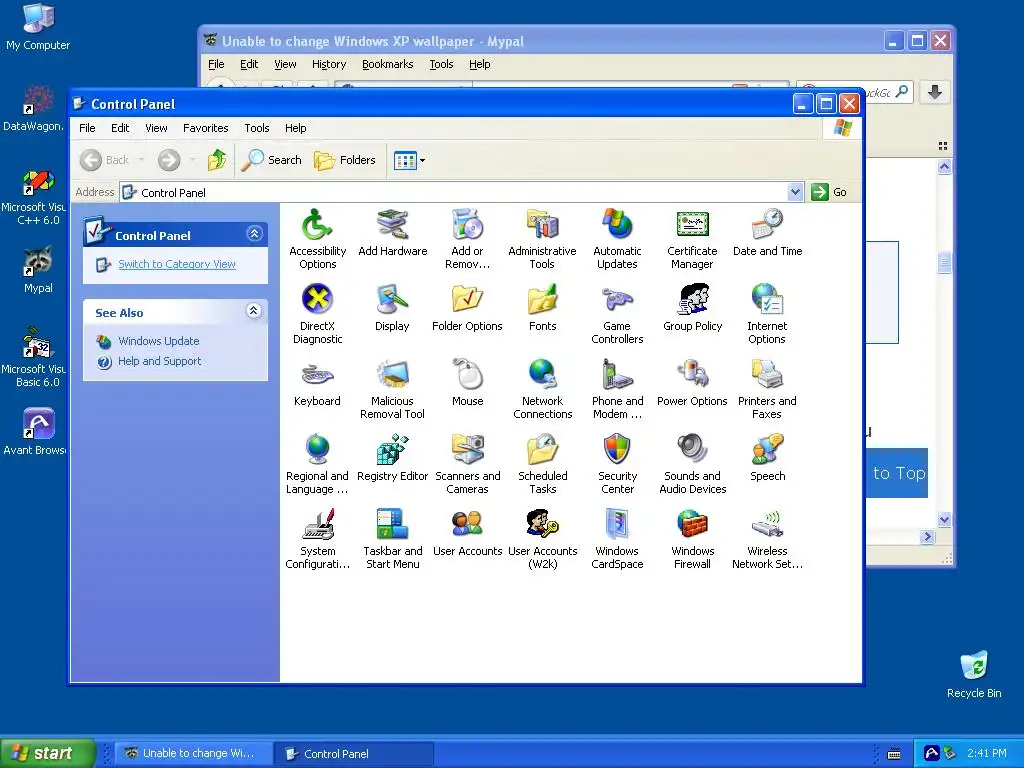Open Control Panel Favorites menu
This screenshot has height=768, width=1024.
click(206, 128)
